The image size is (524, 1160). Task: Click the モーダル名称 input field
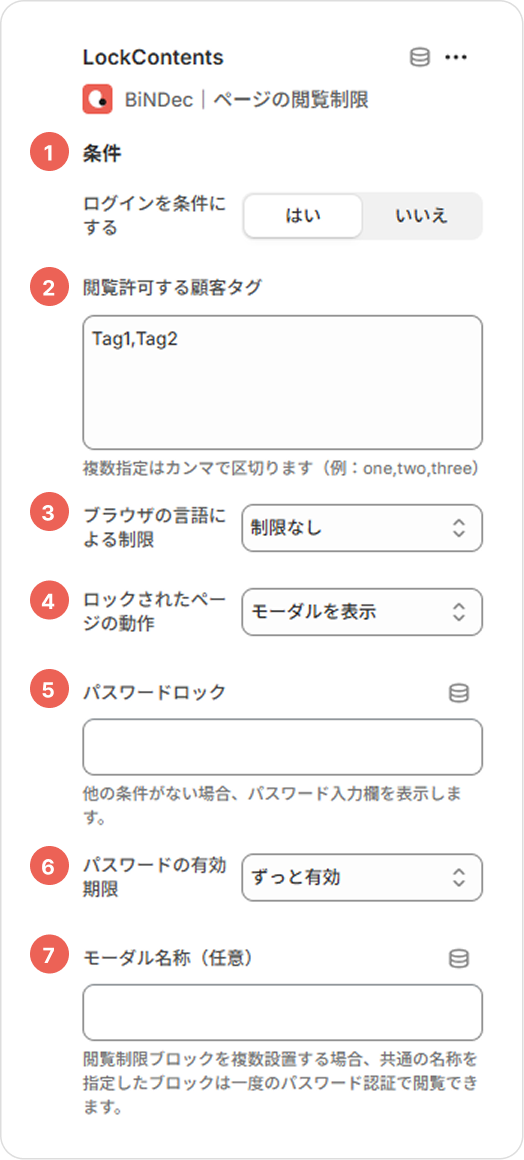(283, 1013)
